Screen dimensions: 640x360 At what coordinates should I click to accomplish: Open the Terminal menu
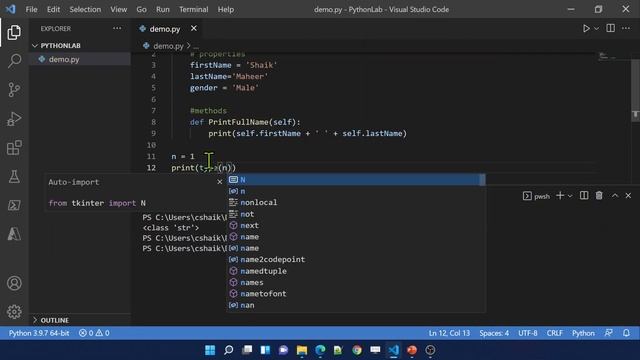click(x=193, y=9)
